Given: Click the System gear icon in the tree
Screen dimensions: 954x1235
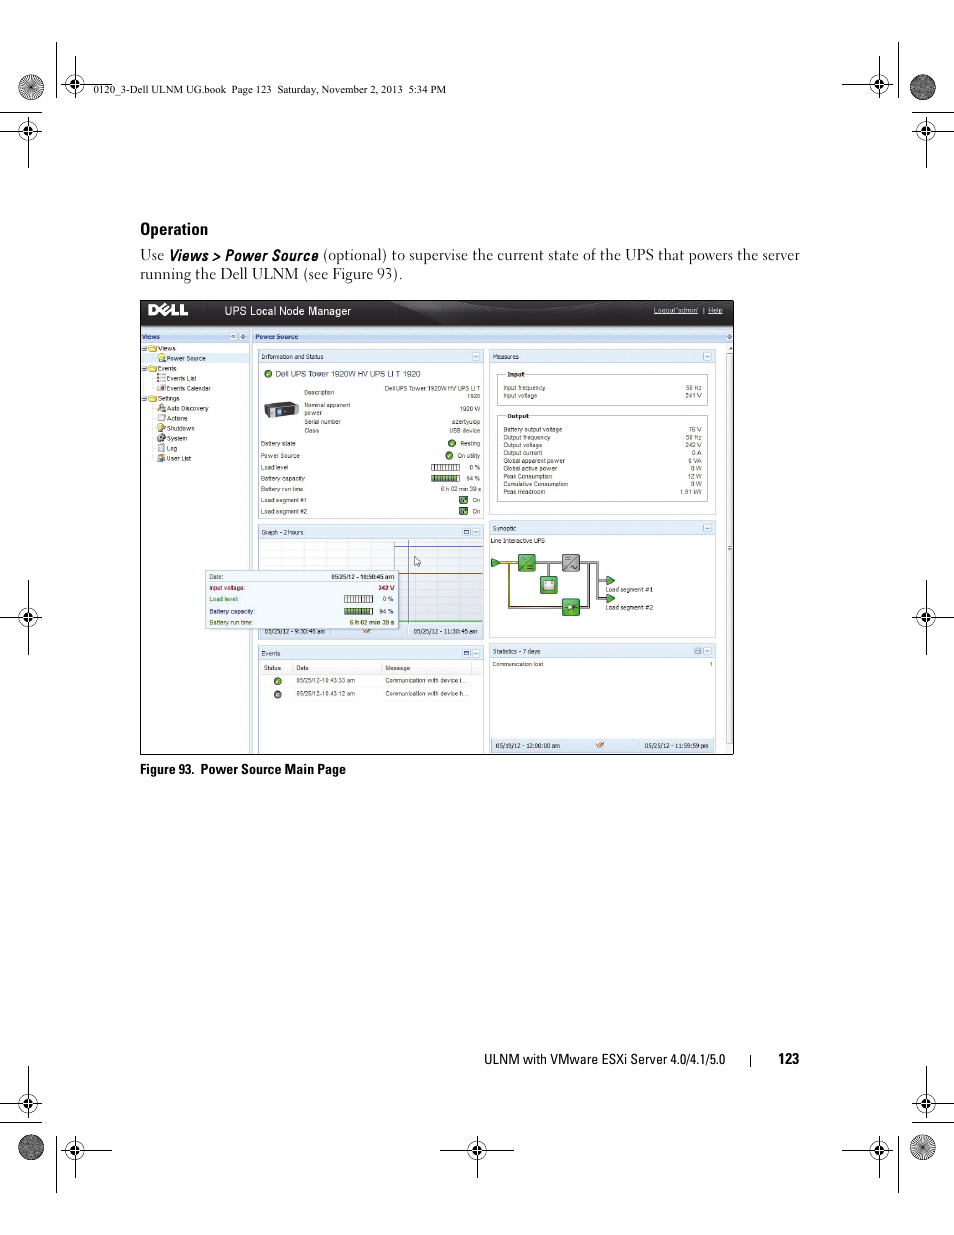Looking at the screenshot, I should click(x=162, y=438).
